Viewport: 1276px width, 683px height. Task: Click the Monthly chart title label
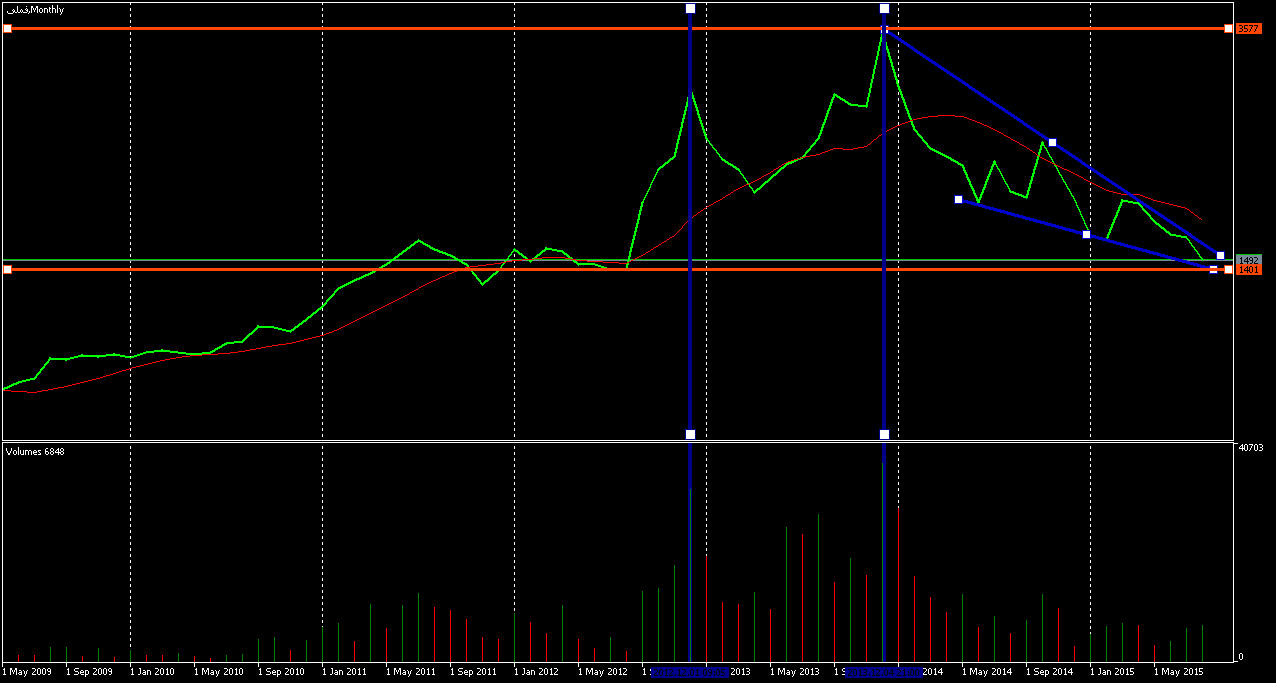[35, 9]
